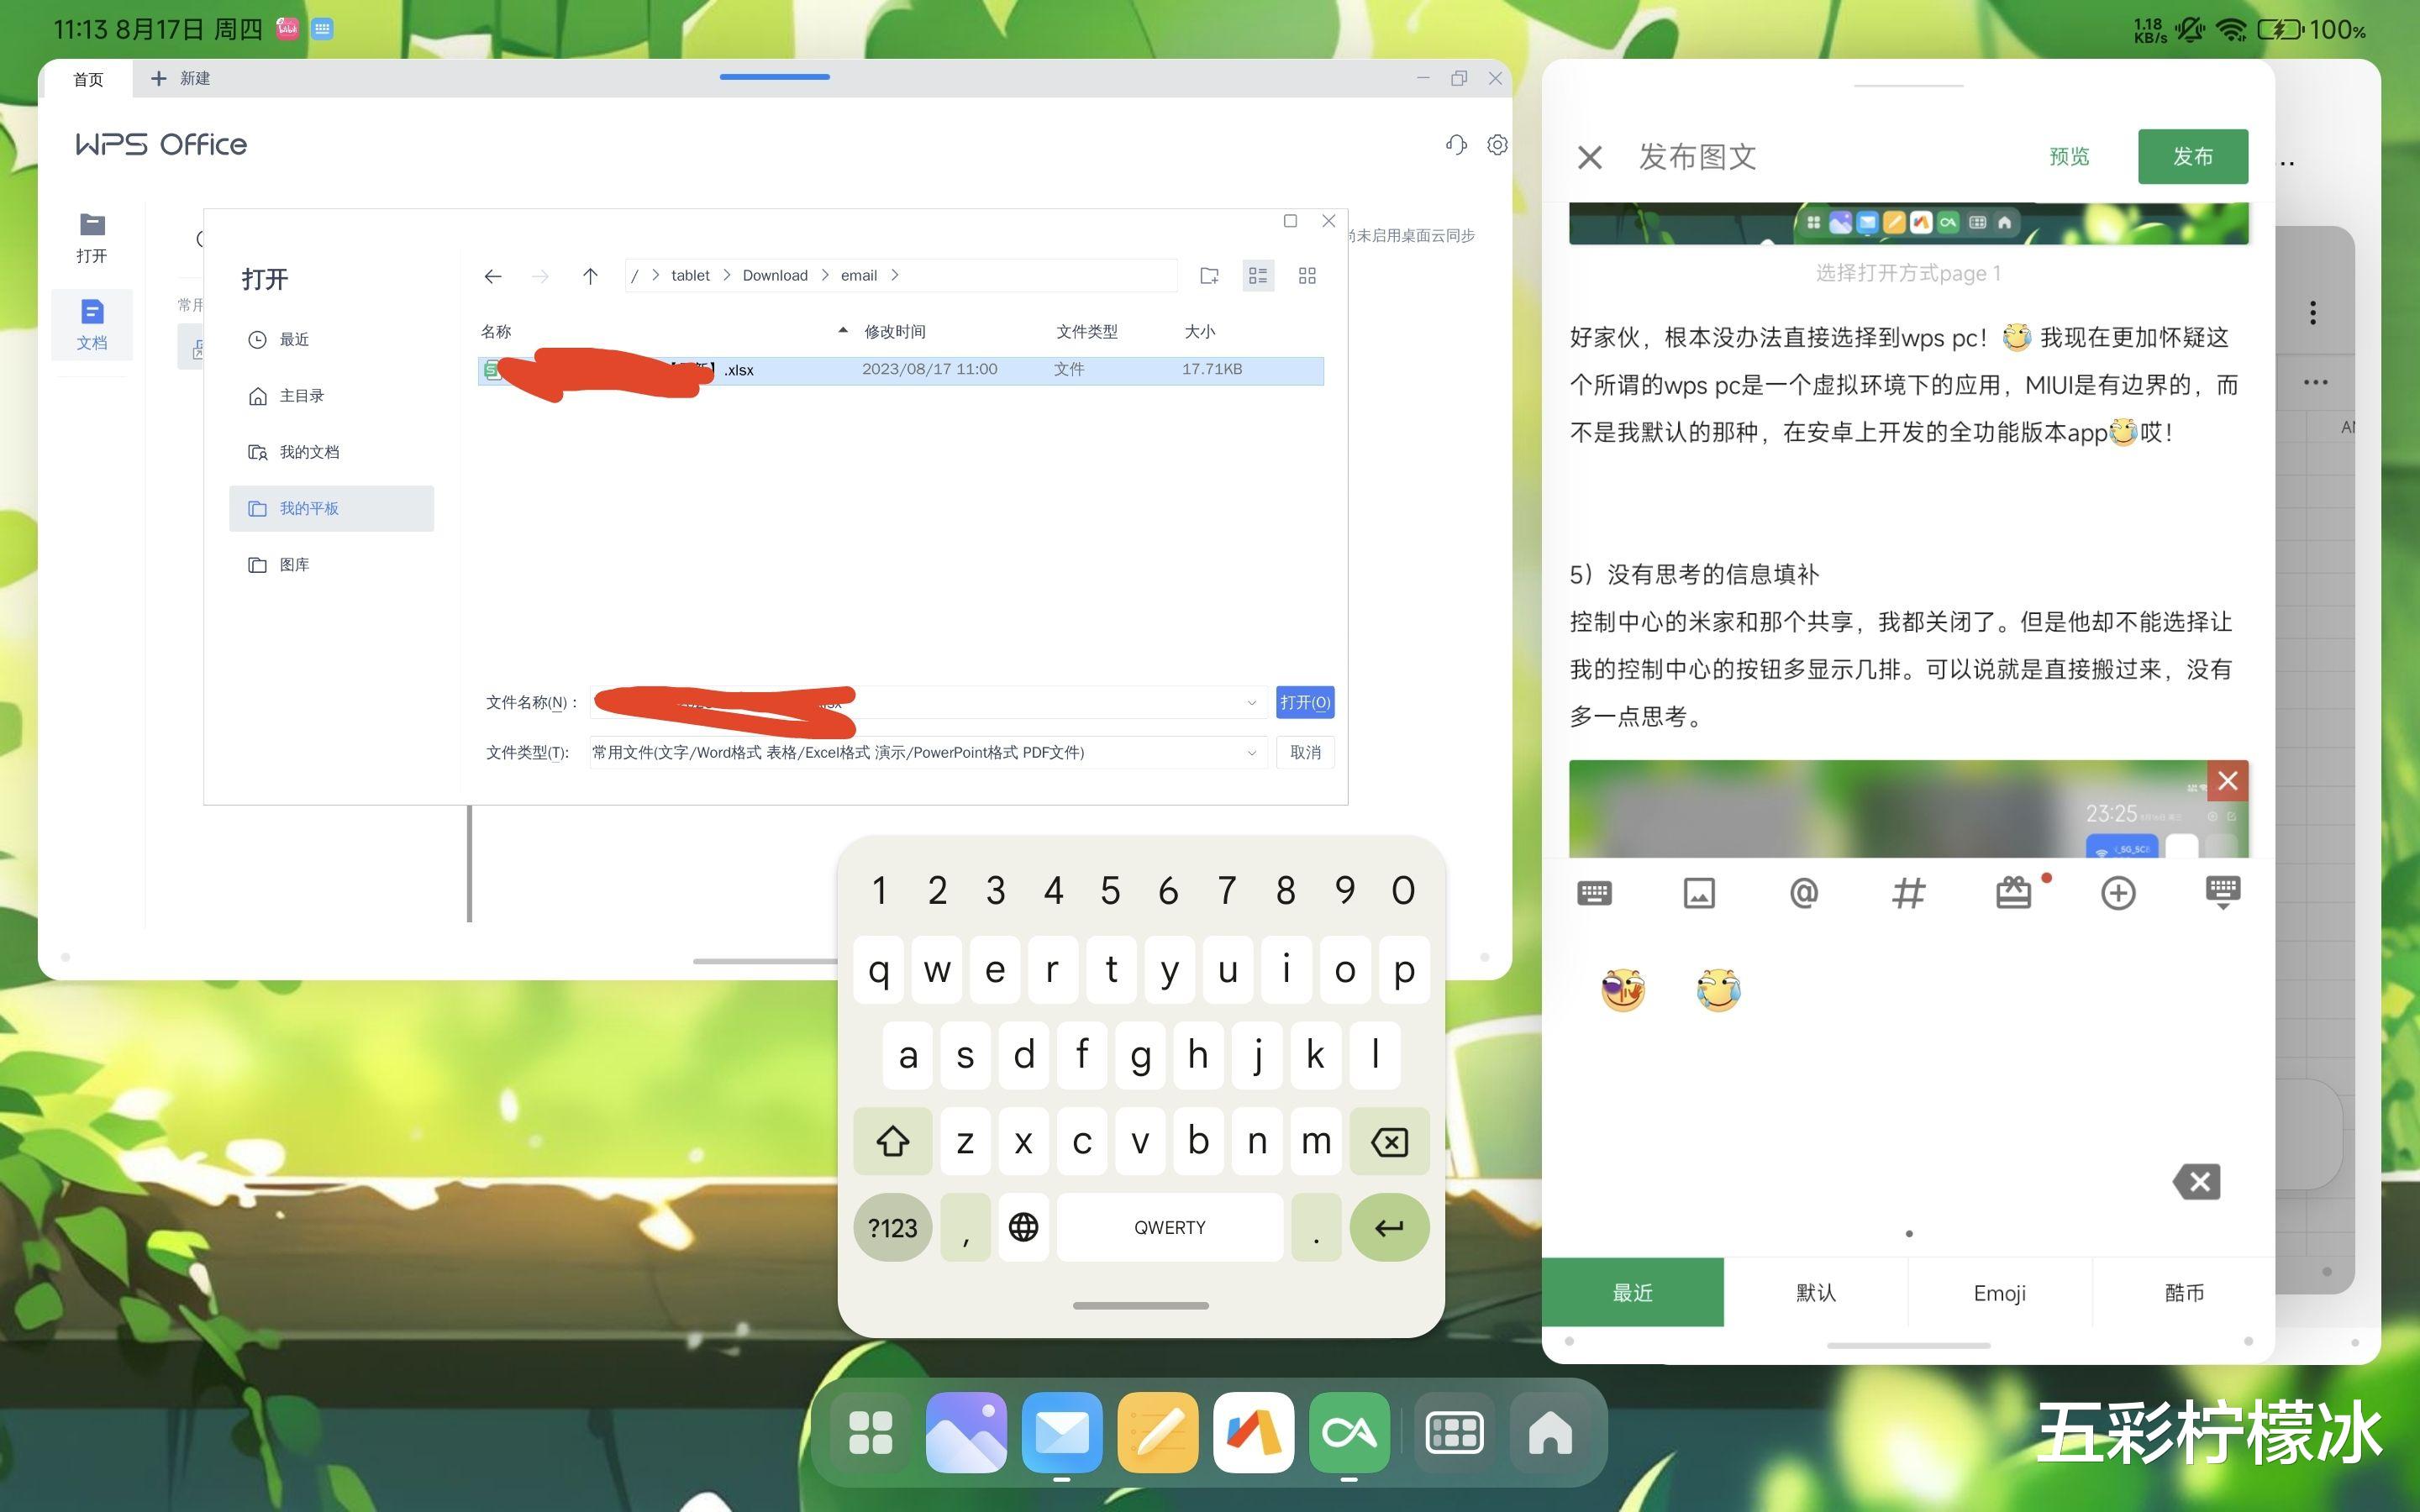This screenshot has height=1512, width=2420.
Task: Click the headset support icon
Action: (x=1456, y=145)
